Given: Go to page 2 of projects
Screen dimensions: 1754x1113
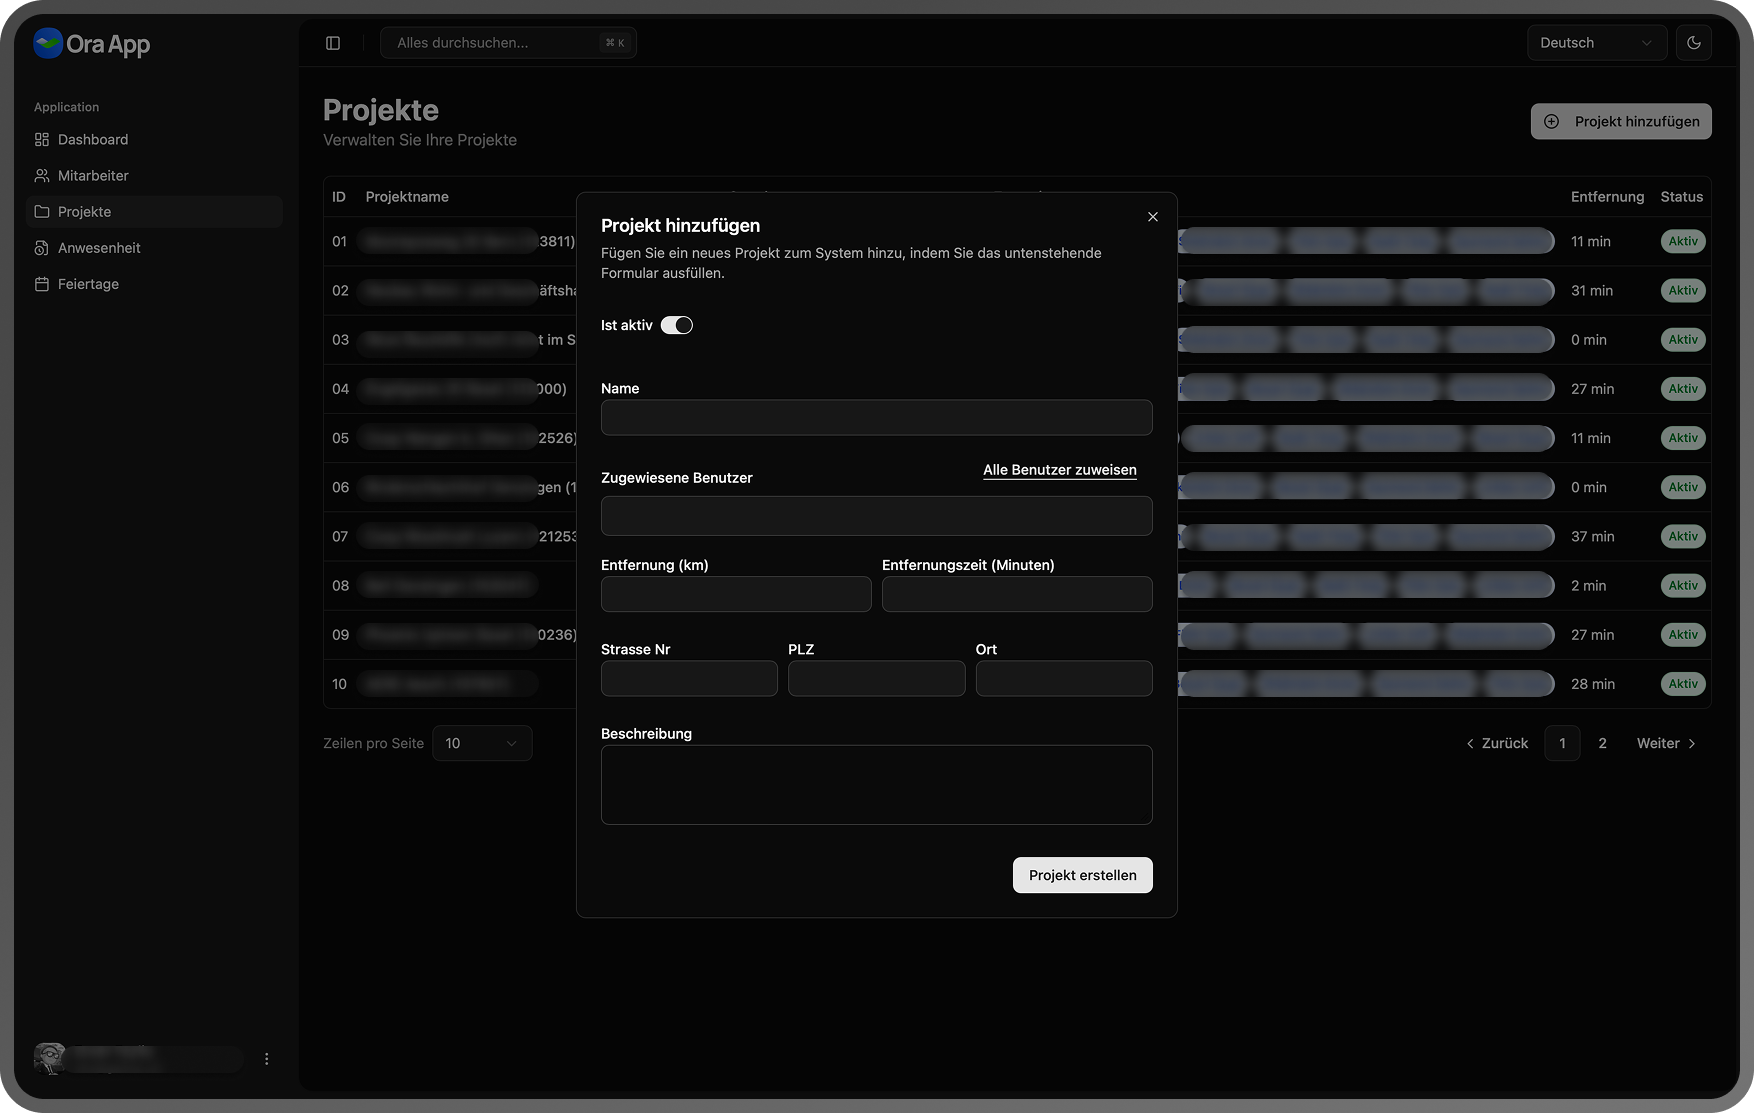Looking at the screenshot, I should pos(1602,743).
